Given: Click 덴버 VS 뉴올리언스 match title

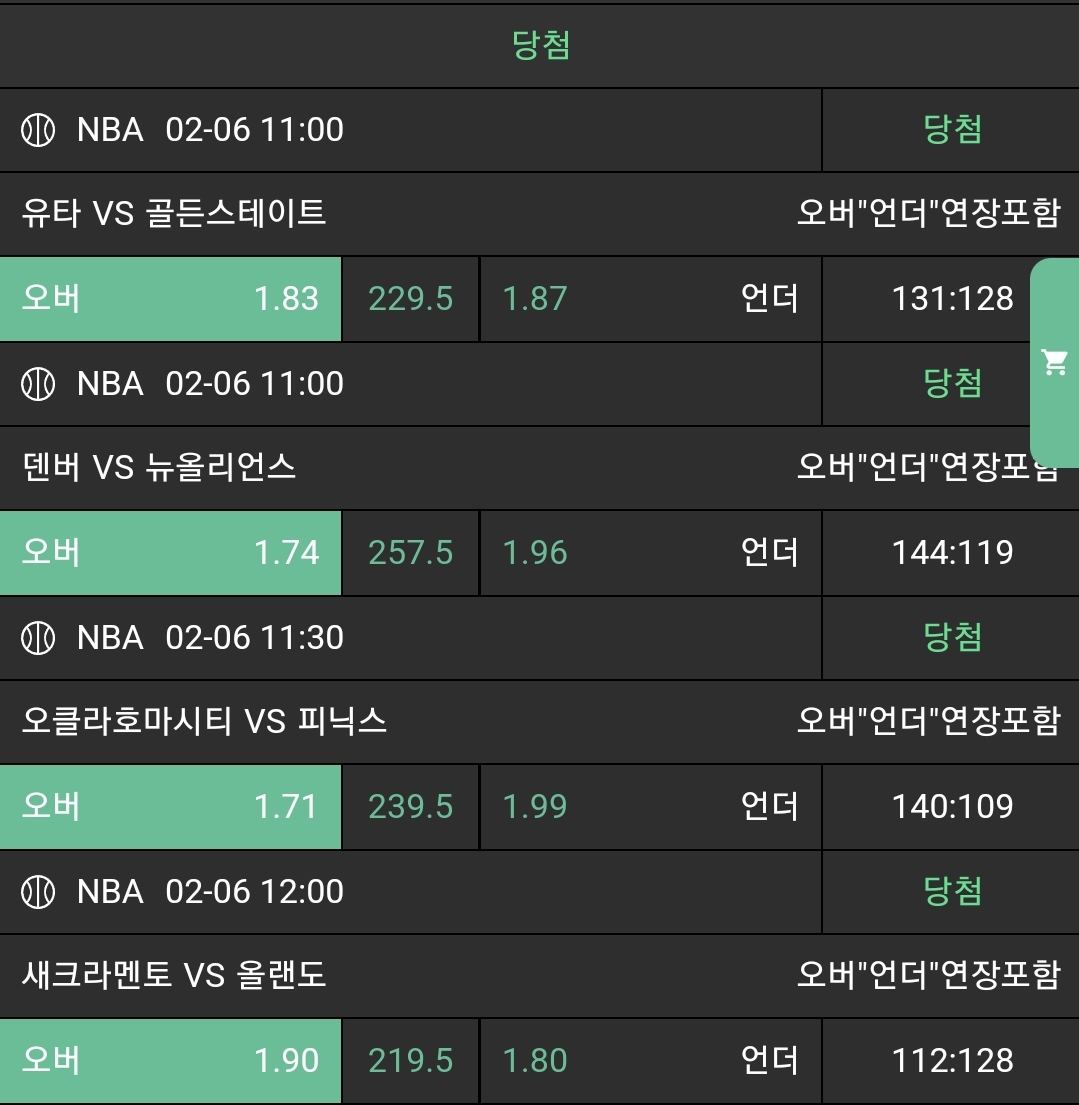Looking at the screenshot, I should point(159,467).
